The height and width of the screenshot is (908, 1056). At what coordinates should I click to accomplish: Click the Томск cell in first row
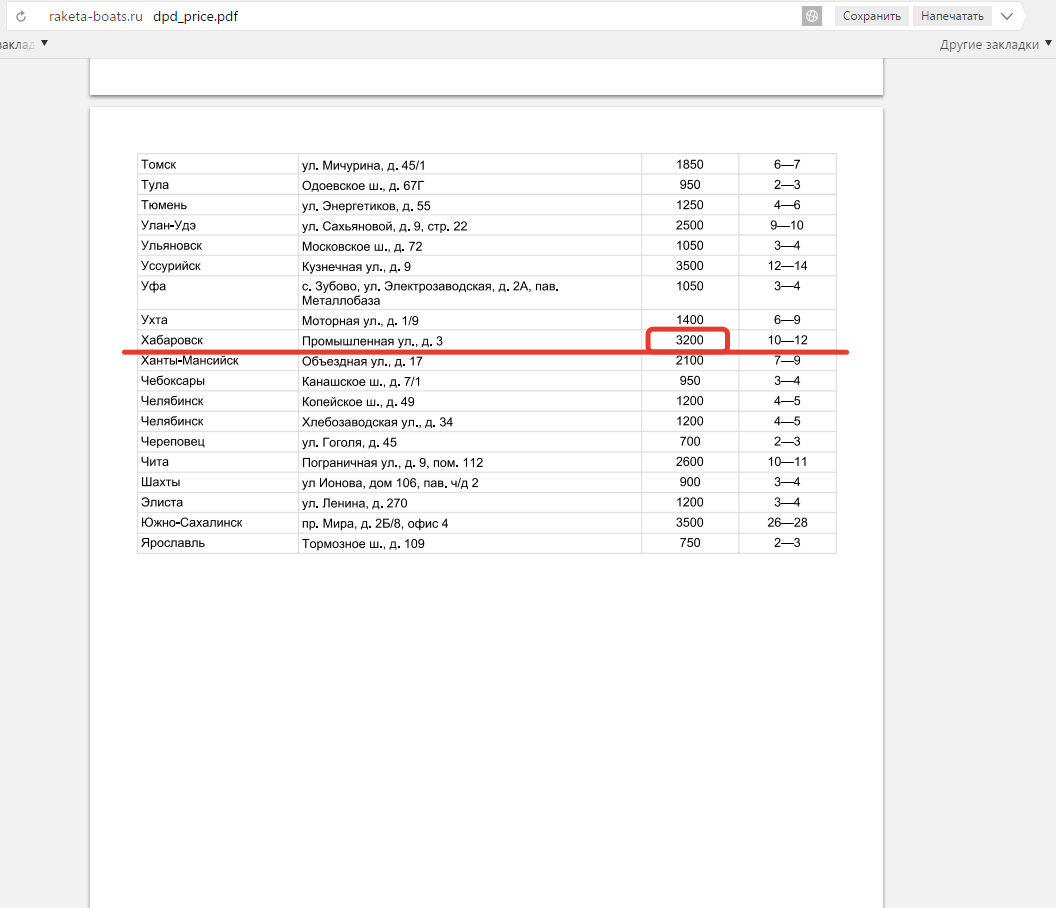tap(159, 164)
